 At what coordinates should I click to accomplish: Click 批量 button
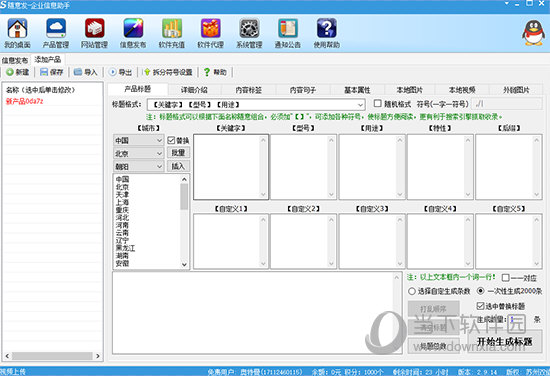(178, 153)
